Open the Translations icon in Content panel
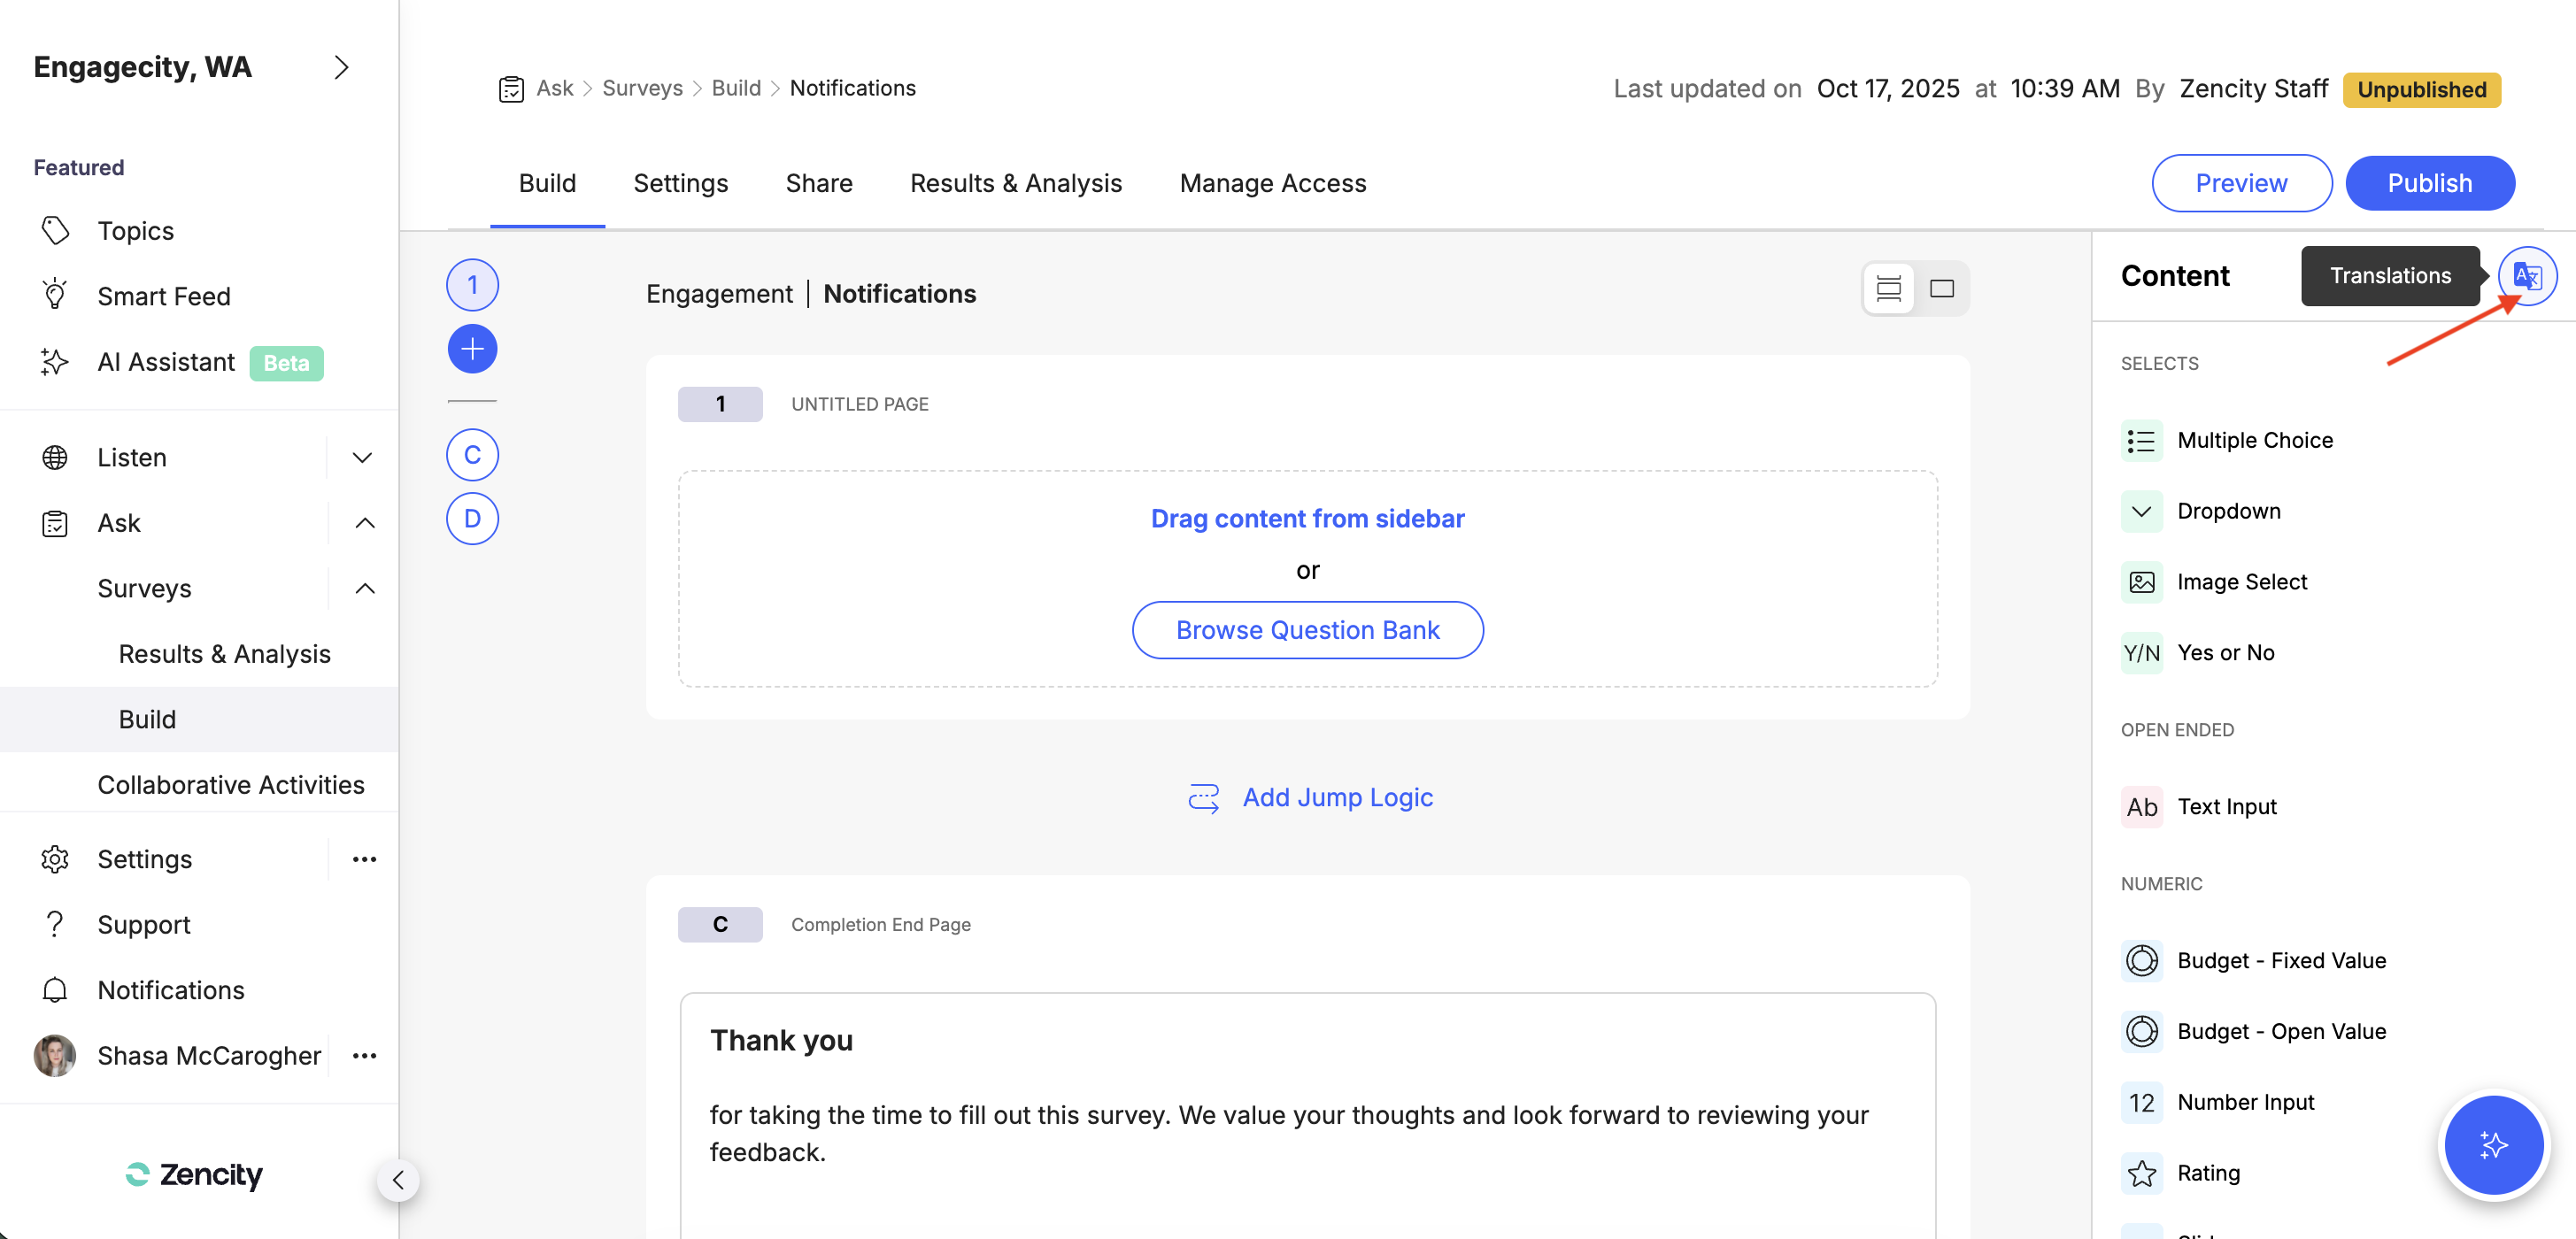 pyautogui.click(x=2527, y=275)
